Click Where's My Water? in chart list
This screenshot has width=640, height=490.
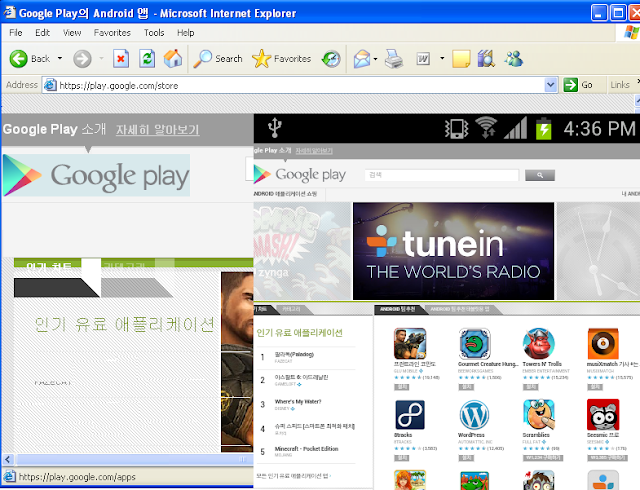(298, 402)
